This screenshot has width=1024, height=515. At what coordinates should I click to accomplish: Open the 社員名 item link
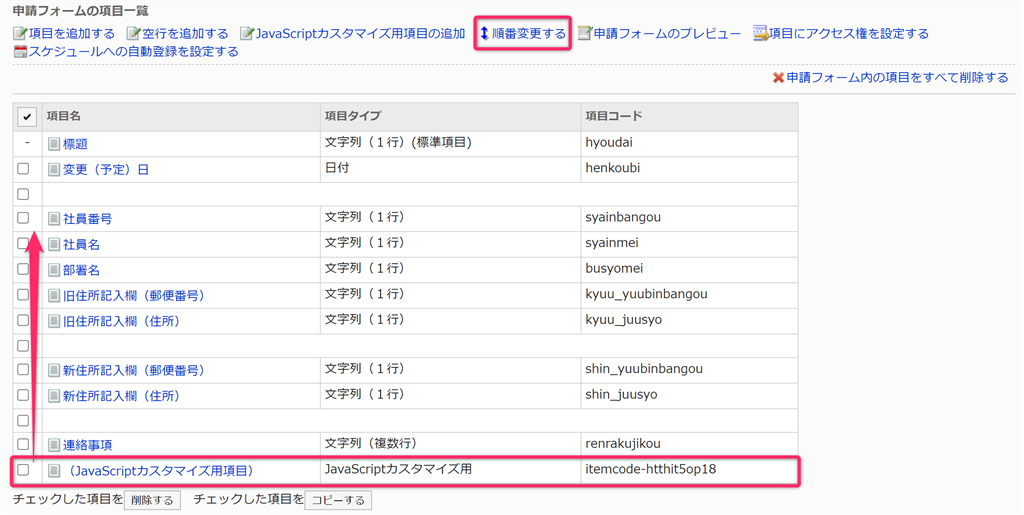click(81, 244)
